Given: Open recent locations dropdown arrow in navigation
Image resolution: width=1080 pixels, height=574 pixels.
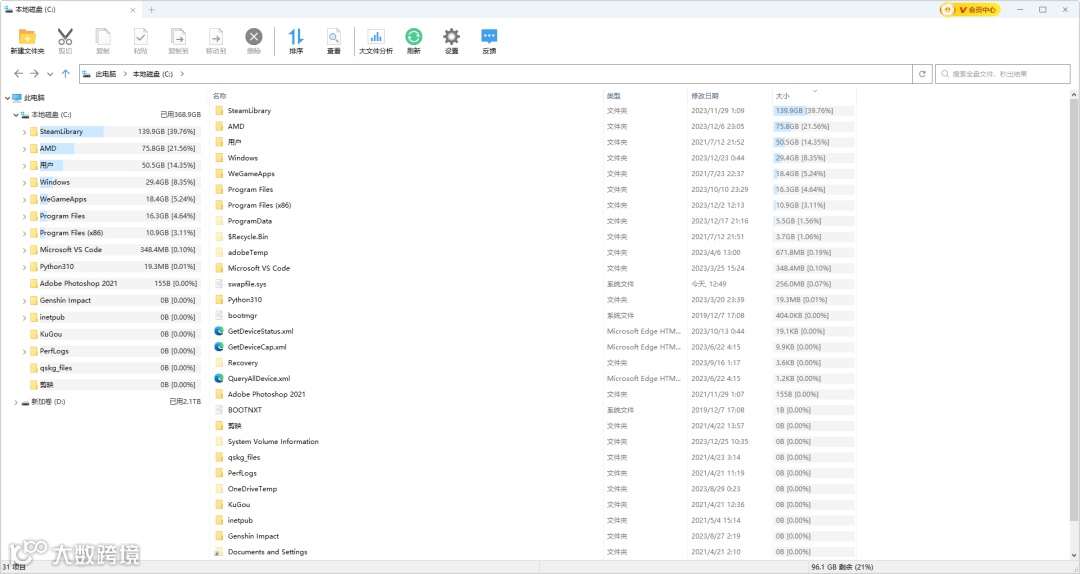Looking at the screenshot, I should 50,74.
